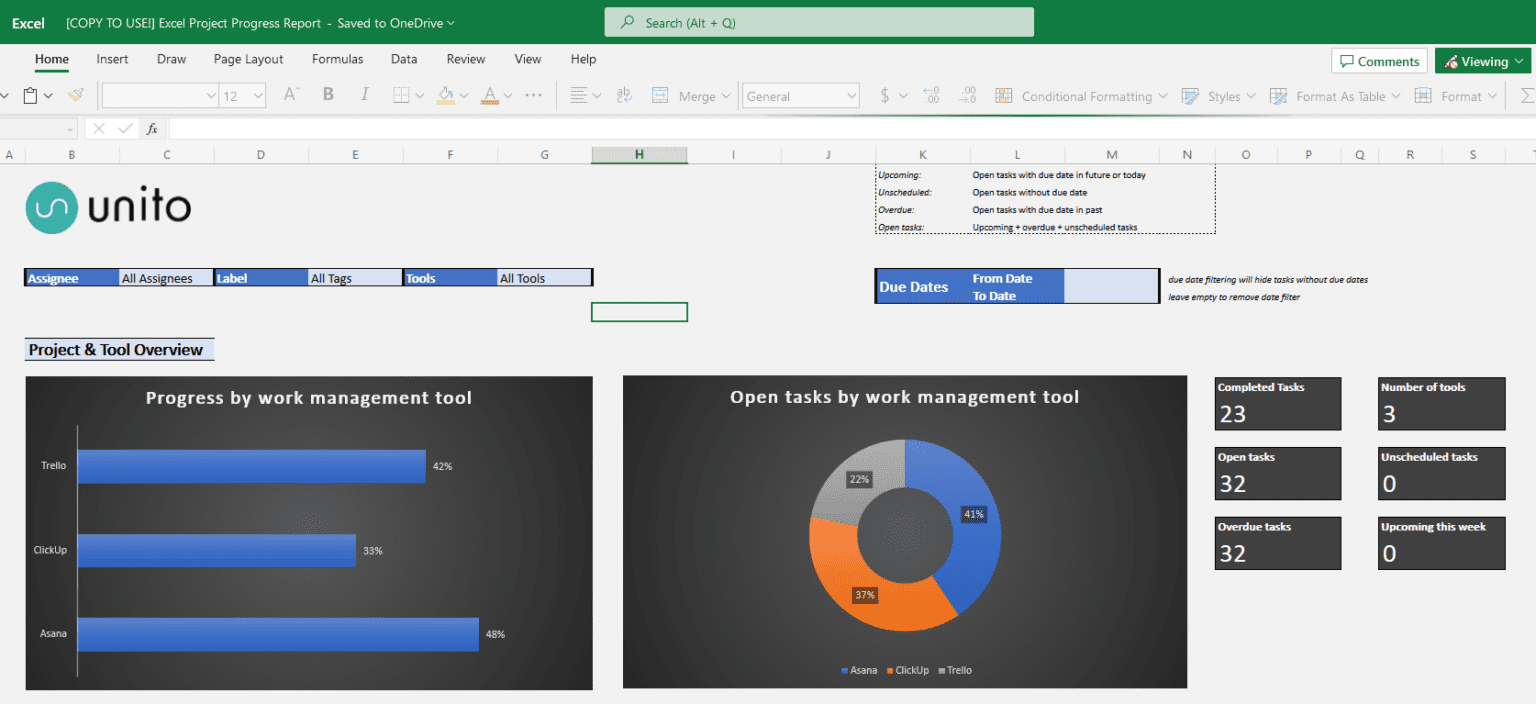Select the Format Painter tool
Image resolution: width=1536 pixels, height=704 pixels.
pyautogui.click(x=75, y=95)
